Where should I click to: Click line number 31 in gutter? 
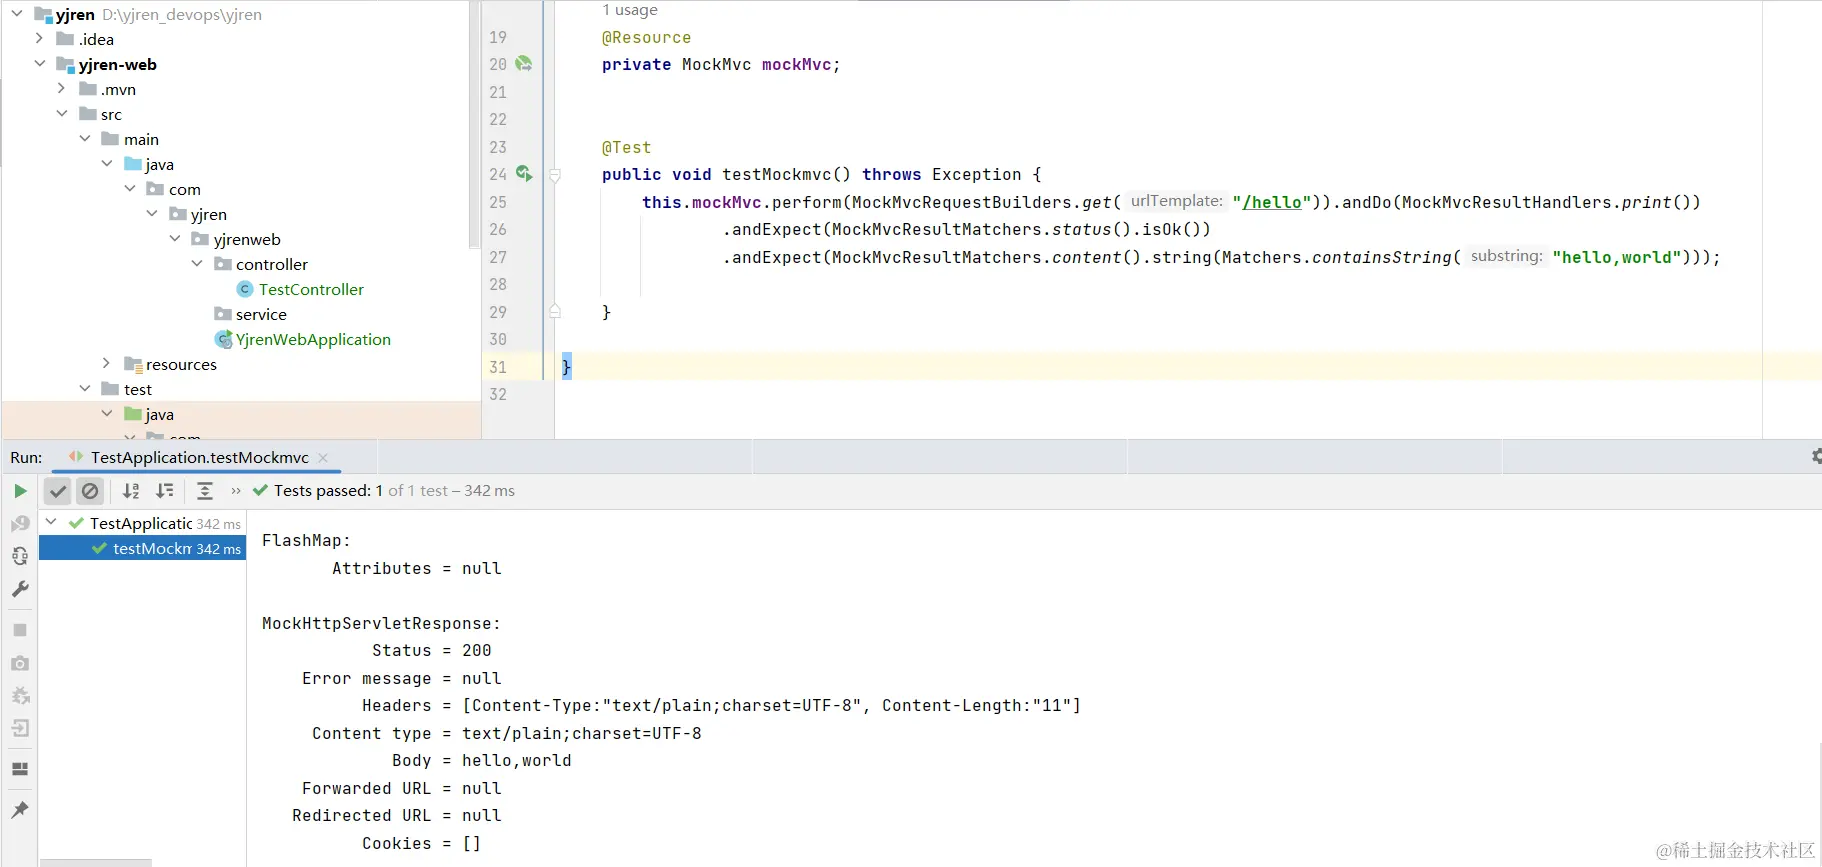click(x=498, y=367)
